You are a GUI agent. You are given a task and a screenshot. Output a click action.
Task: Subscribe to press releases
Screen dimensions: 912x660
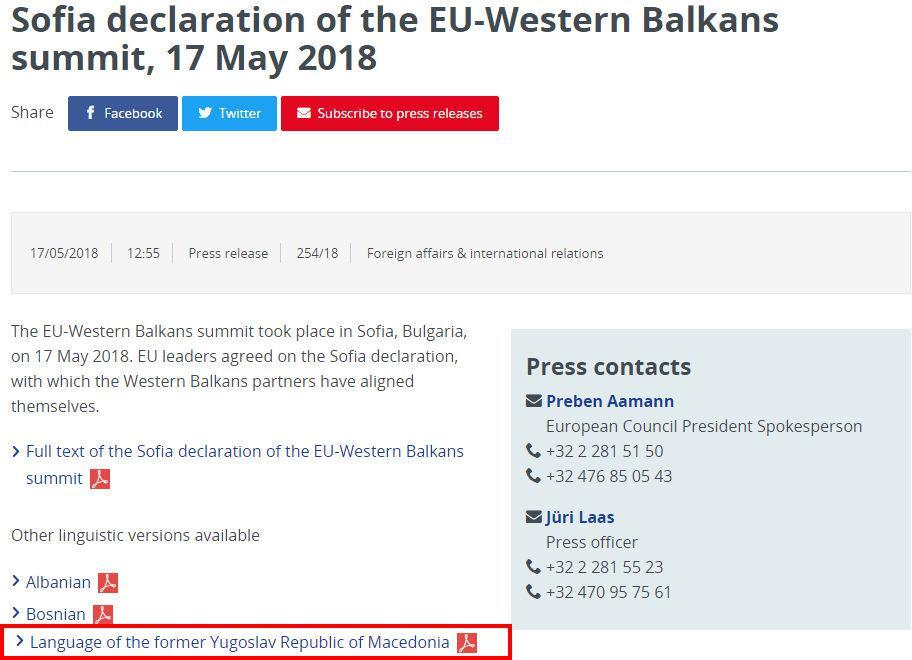point(389,114)
